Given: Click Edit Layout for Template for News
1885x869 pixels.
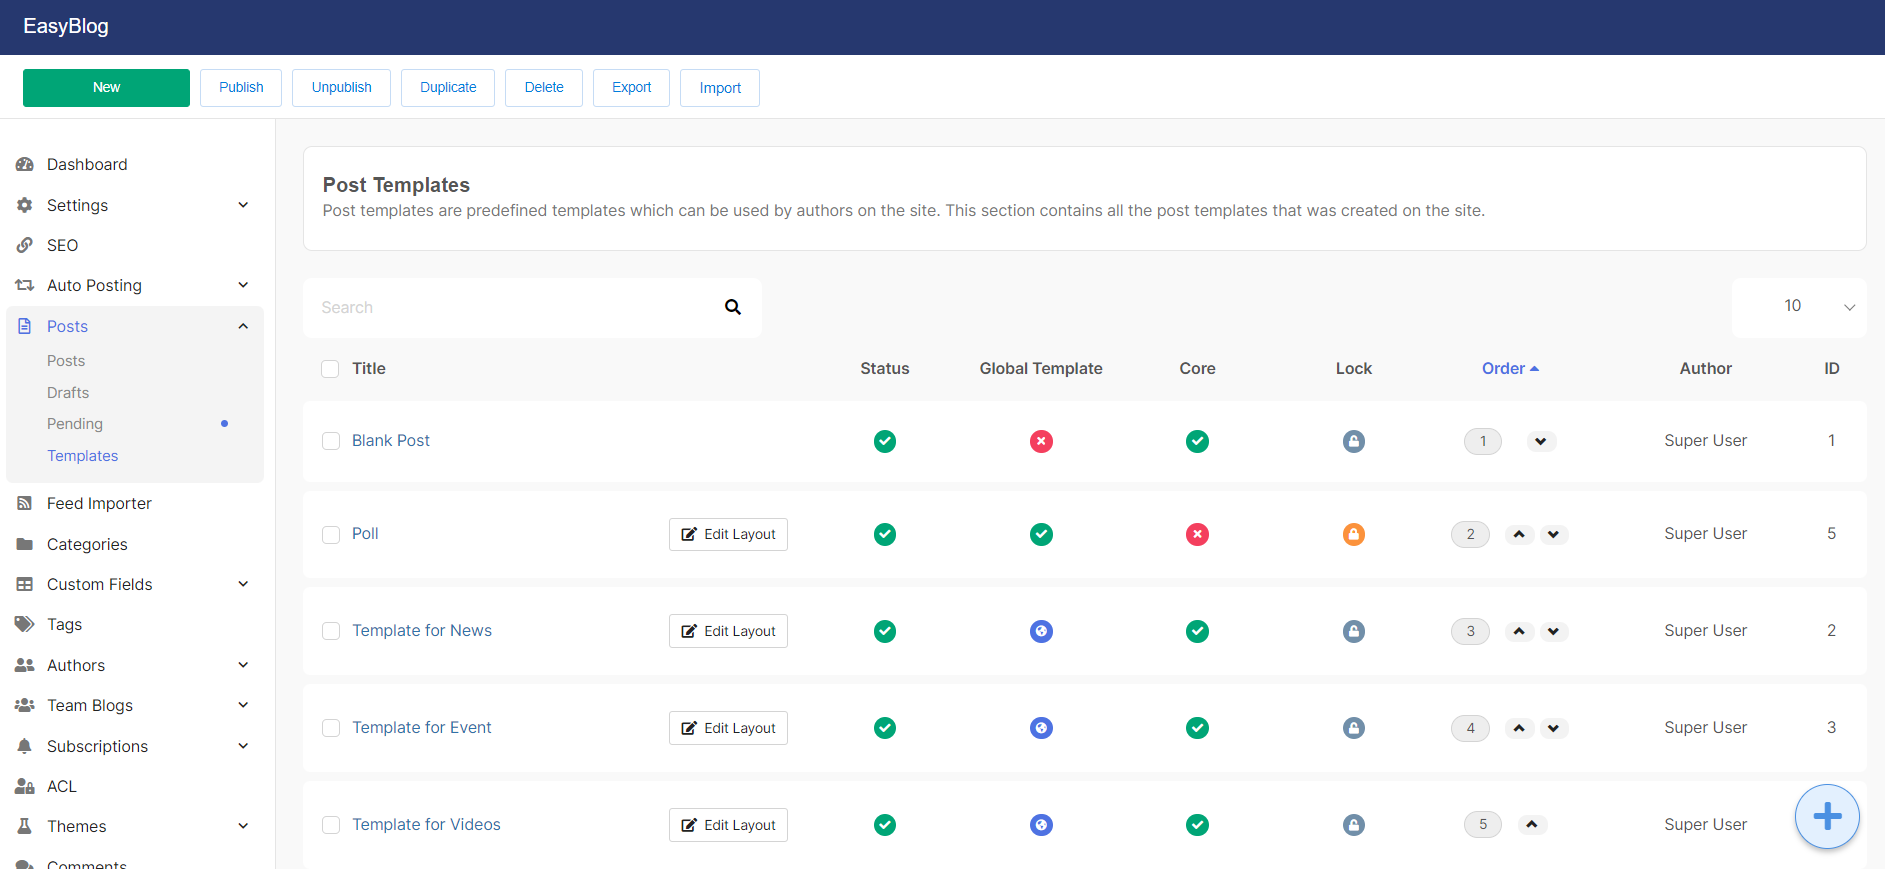Looking at the screenshot, I should click(728, 631).
